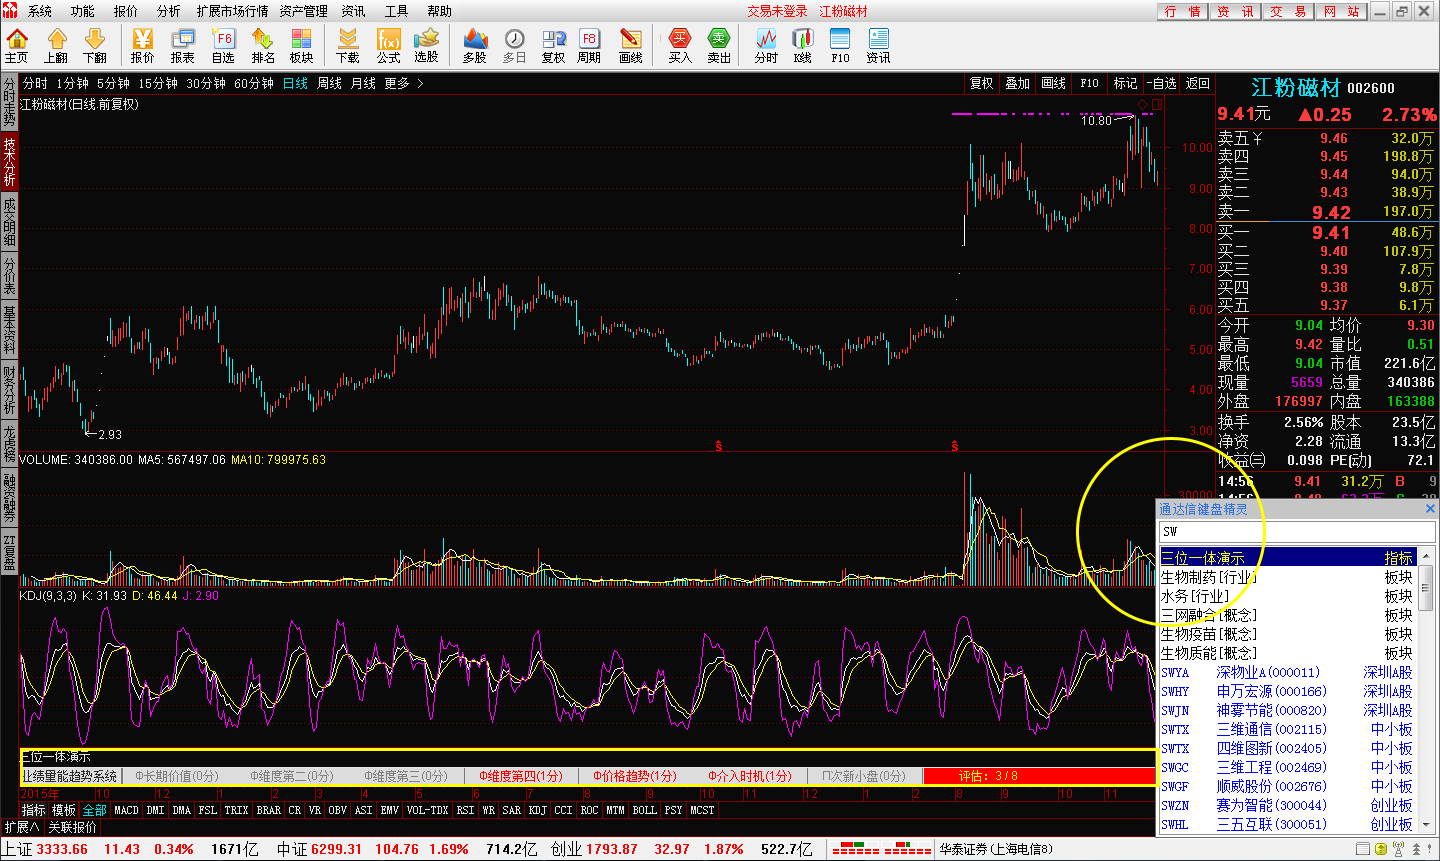The image size is (1440, 861).
Task: Open the 复权 option above chart
Action: click(x=982, y=84)
